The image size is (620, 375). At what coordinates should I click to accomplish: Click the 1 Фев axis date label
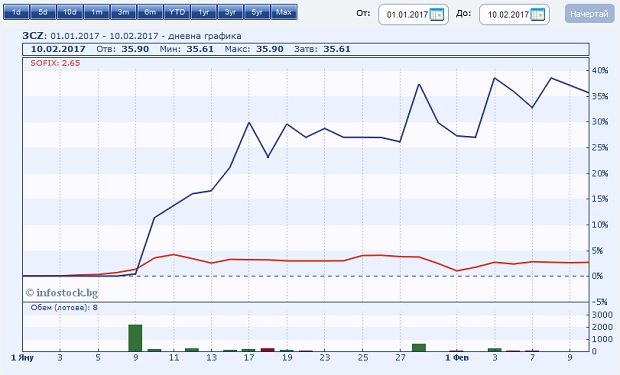(x=457, y=358)
